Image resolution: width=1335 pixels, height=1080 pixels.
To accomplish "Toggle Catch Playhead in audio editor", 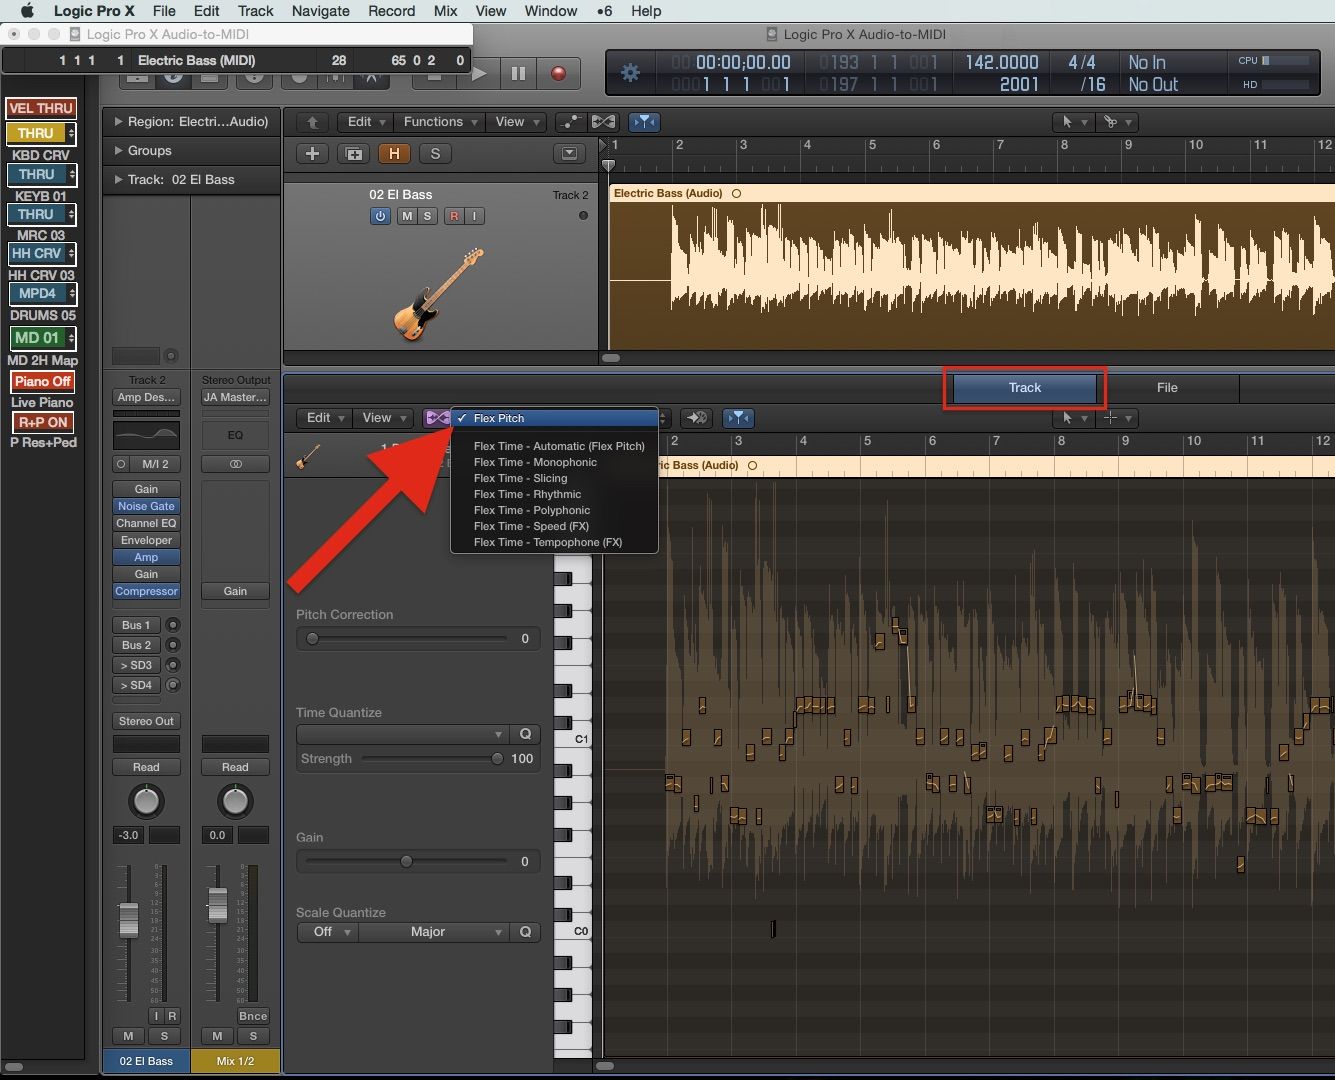I will 738,418.
